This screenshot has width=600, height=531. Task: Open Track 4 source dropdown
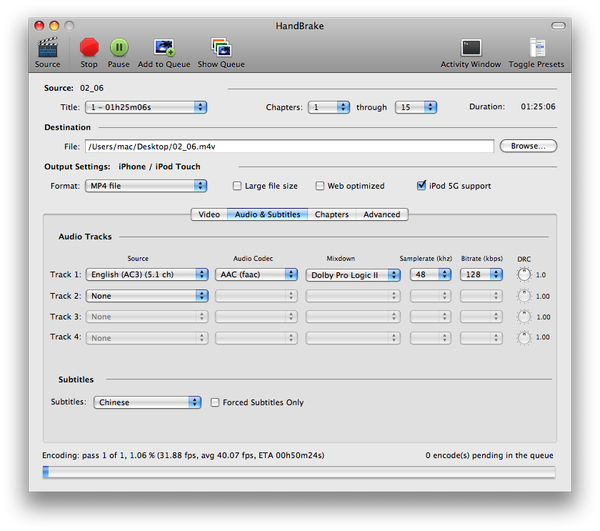tap(147, 338)
